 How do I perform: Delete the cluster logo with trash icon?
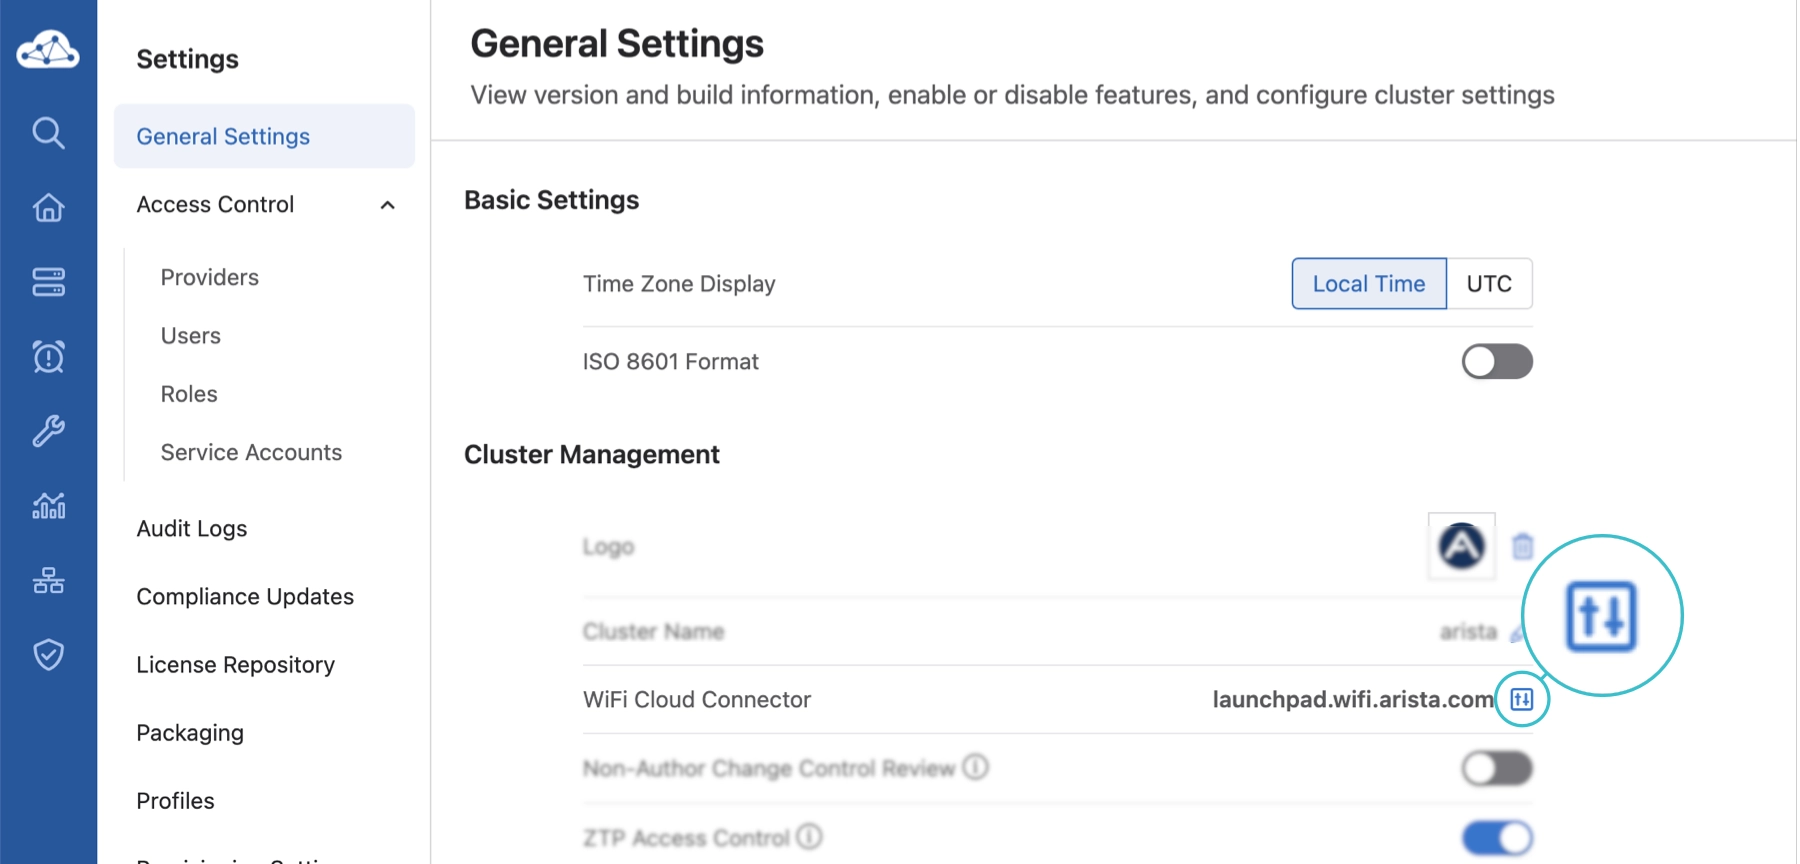point(1522,547)
